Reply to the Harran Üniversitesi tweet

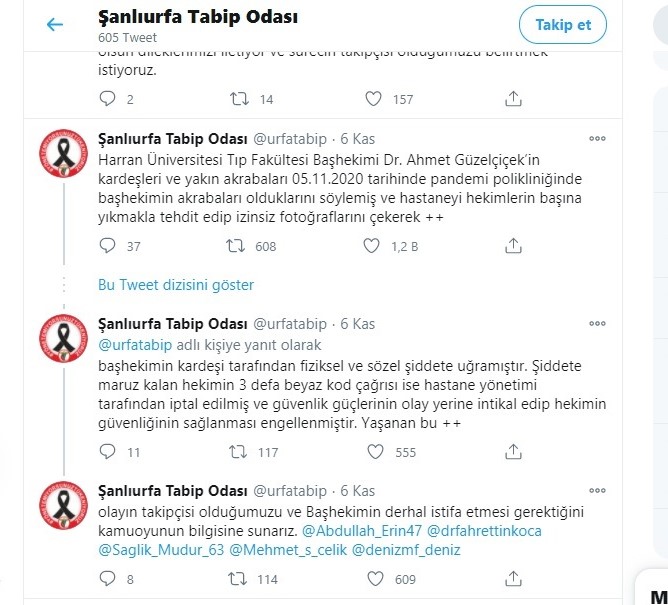click(x=107, y=246)
